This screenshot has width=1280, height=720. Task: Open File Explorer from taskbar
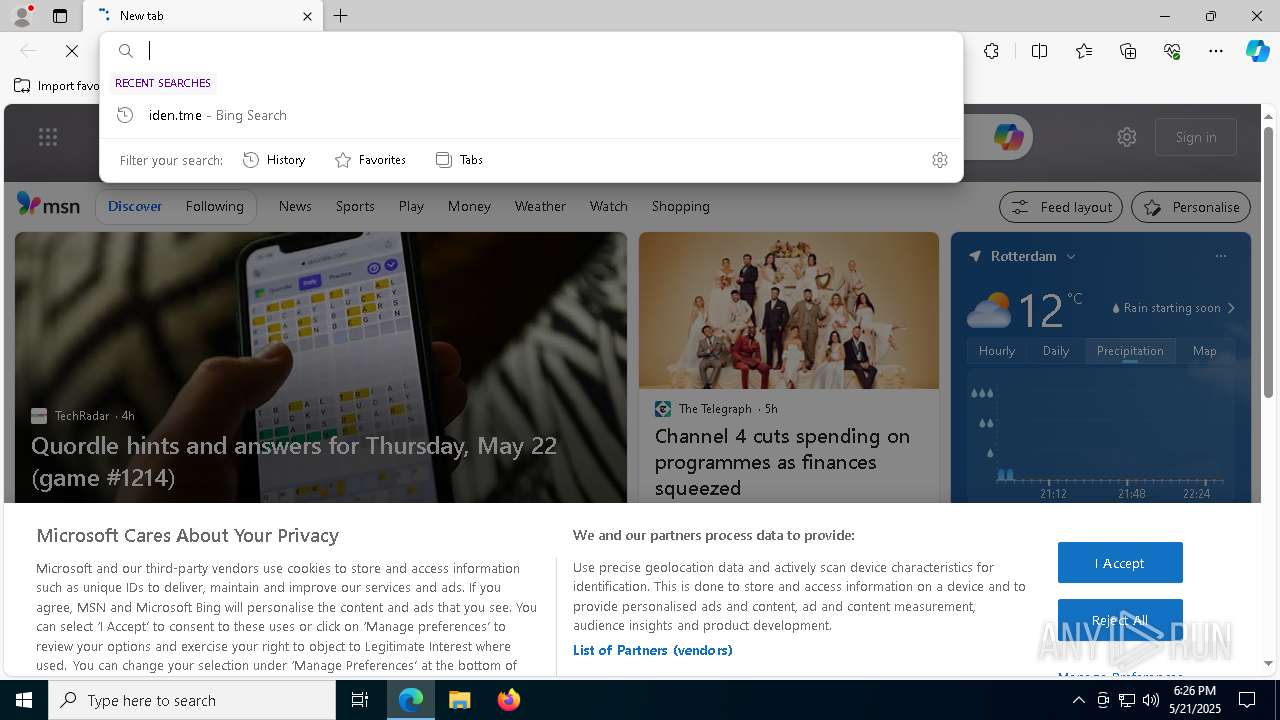click(459, 700)
